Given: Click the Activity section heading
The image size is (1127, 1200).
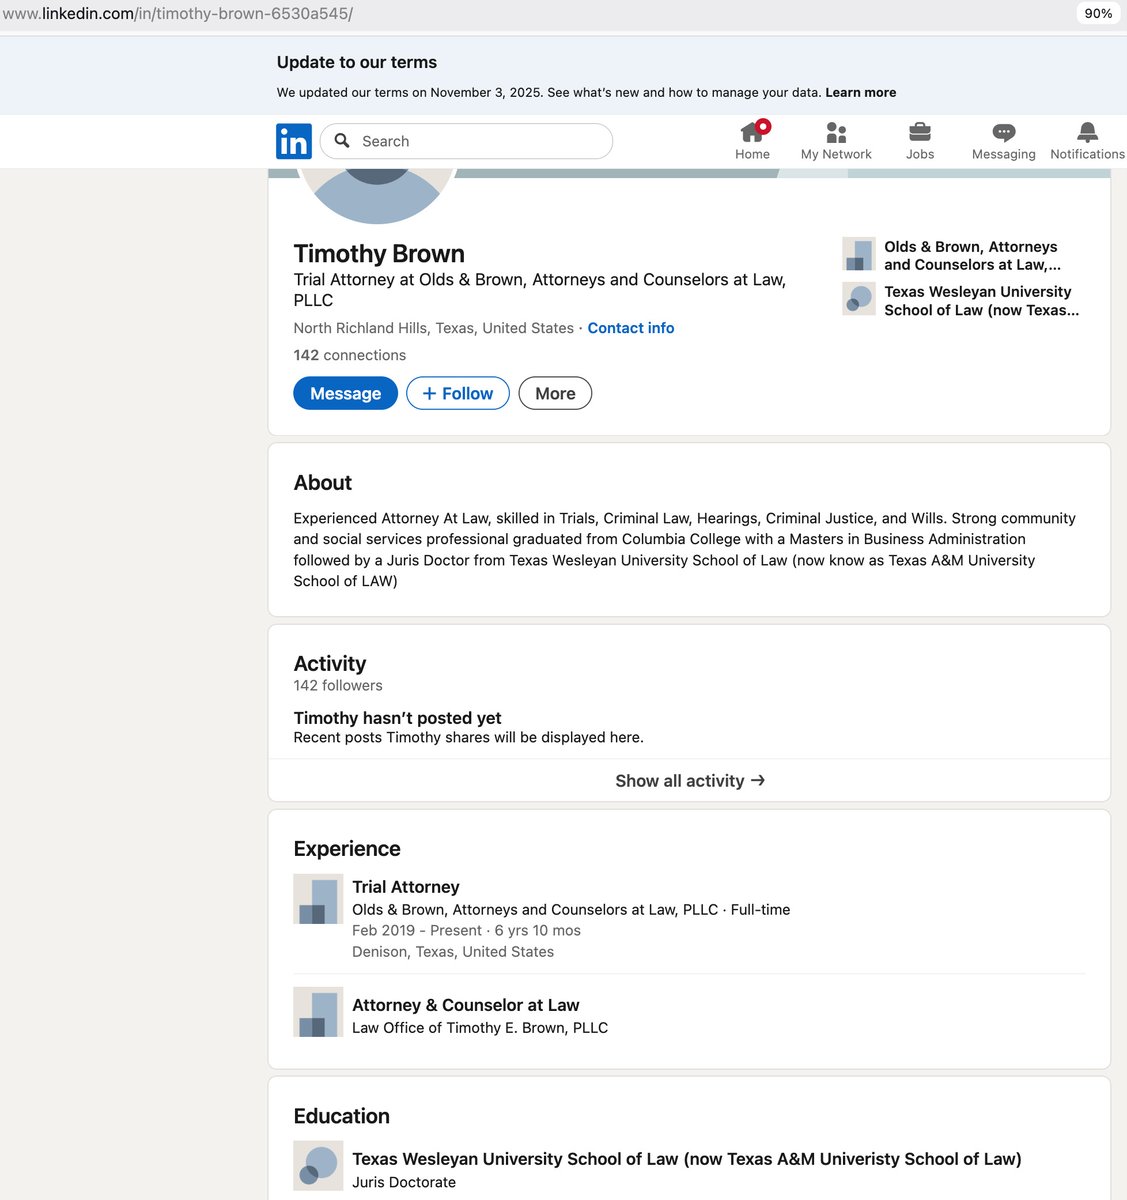Looking at the screenshot, I should 330,663.
